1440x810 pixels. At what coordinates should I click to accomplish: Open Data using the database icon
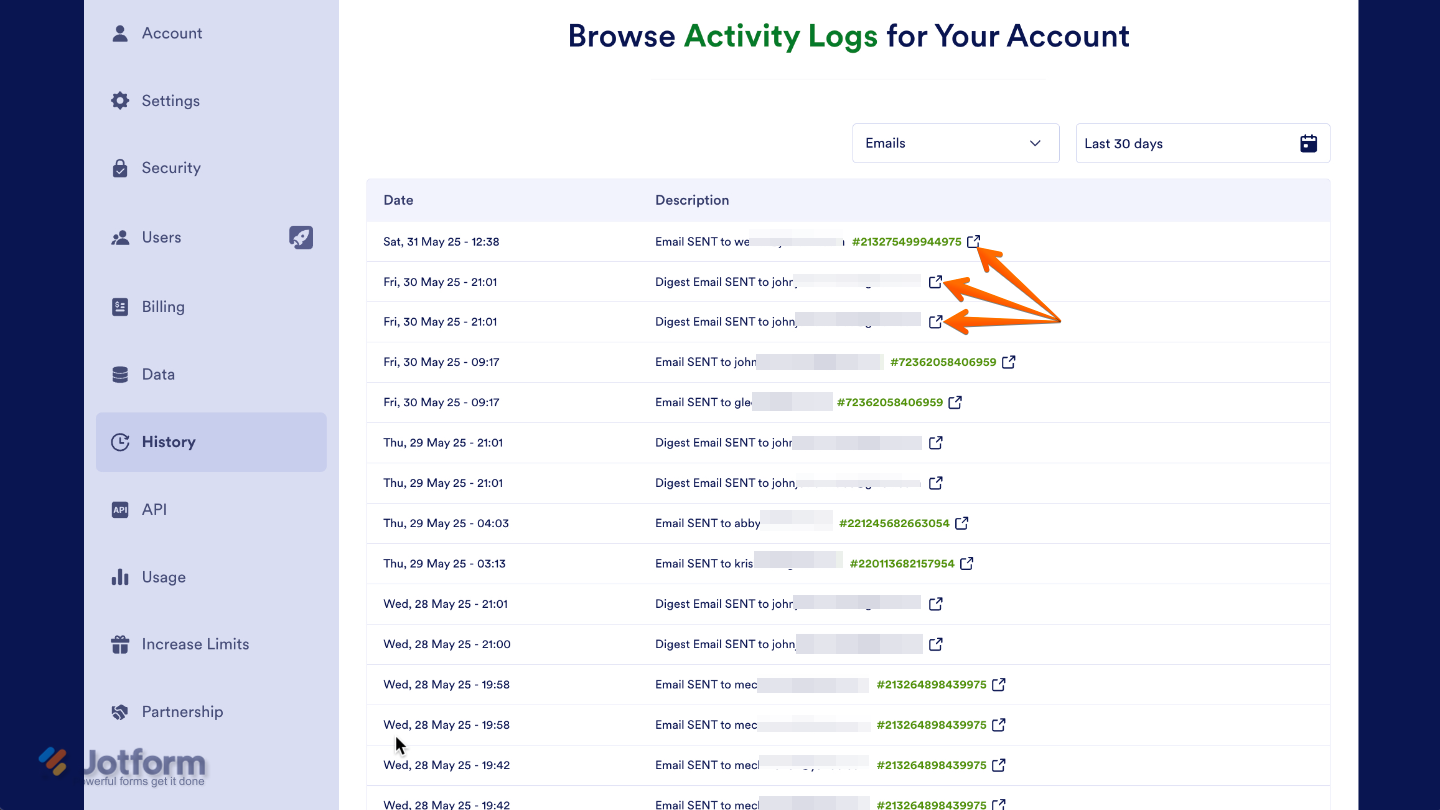click(119, 373)
